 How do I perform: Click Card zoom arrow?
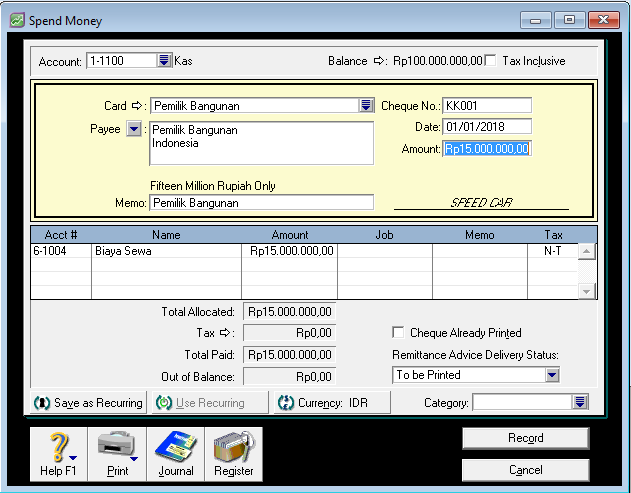click(x=137, y=106)
